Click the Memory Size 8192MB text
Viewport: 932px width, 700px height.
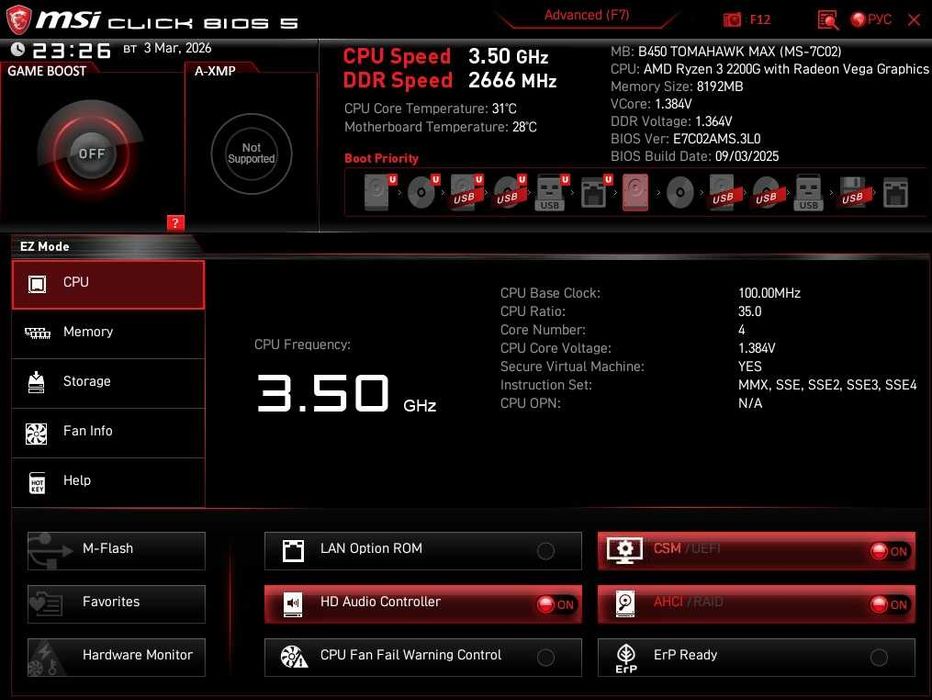676,87
